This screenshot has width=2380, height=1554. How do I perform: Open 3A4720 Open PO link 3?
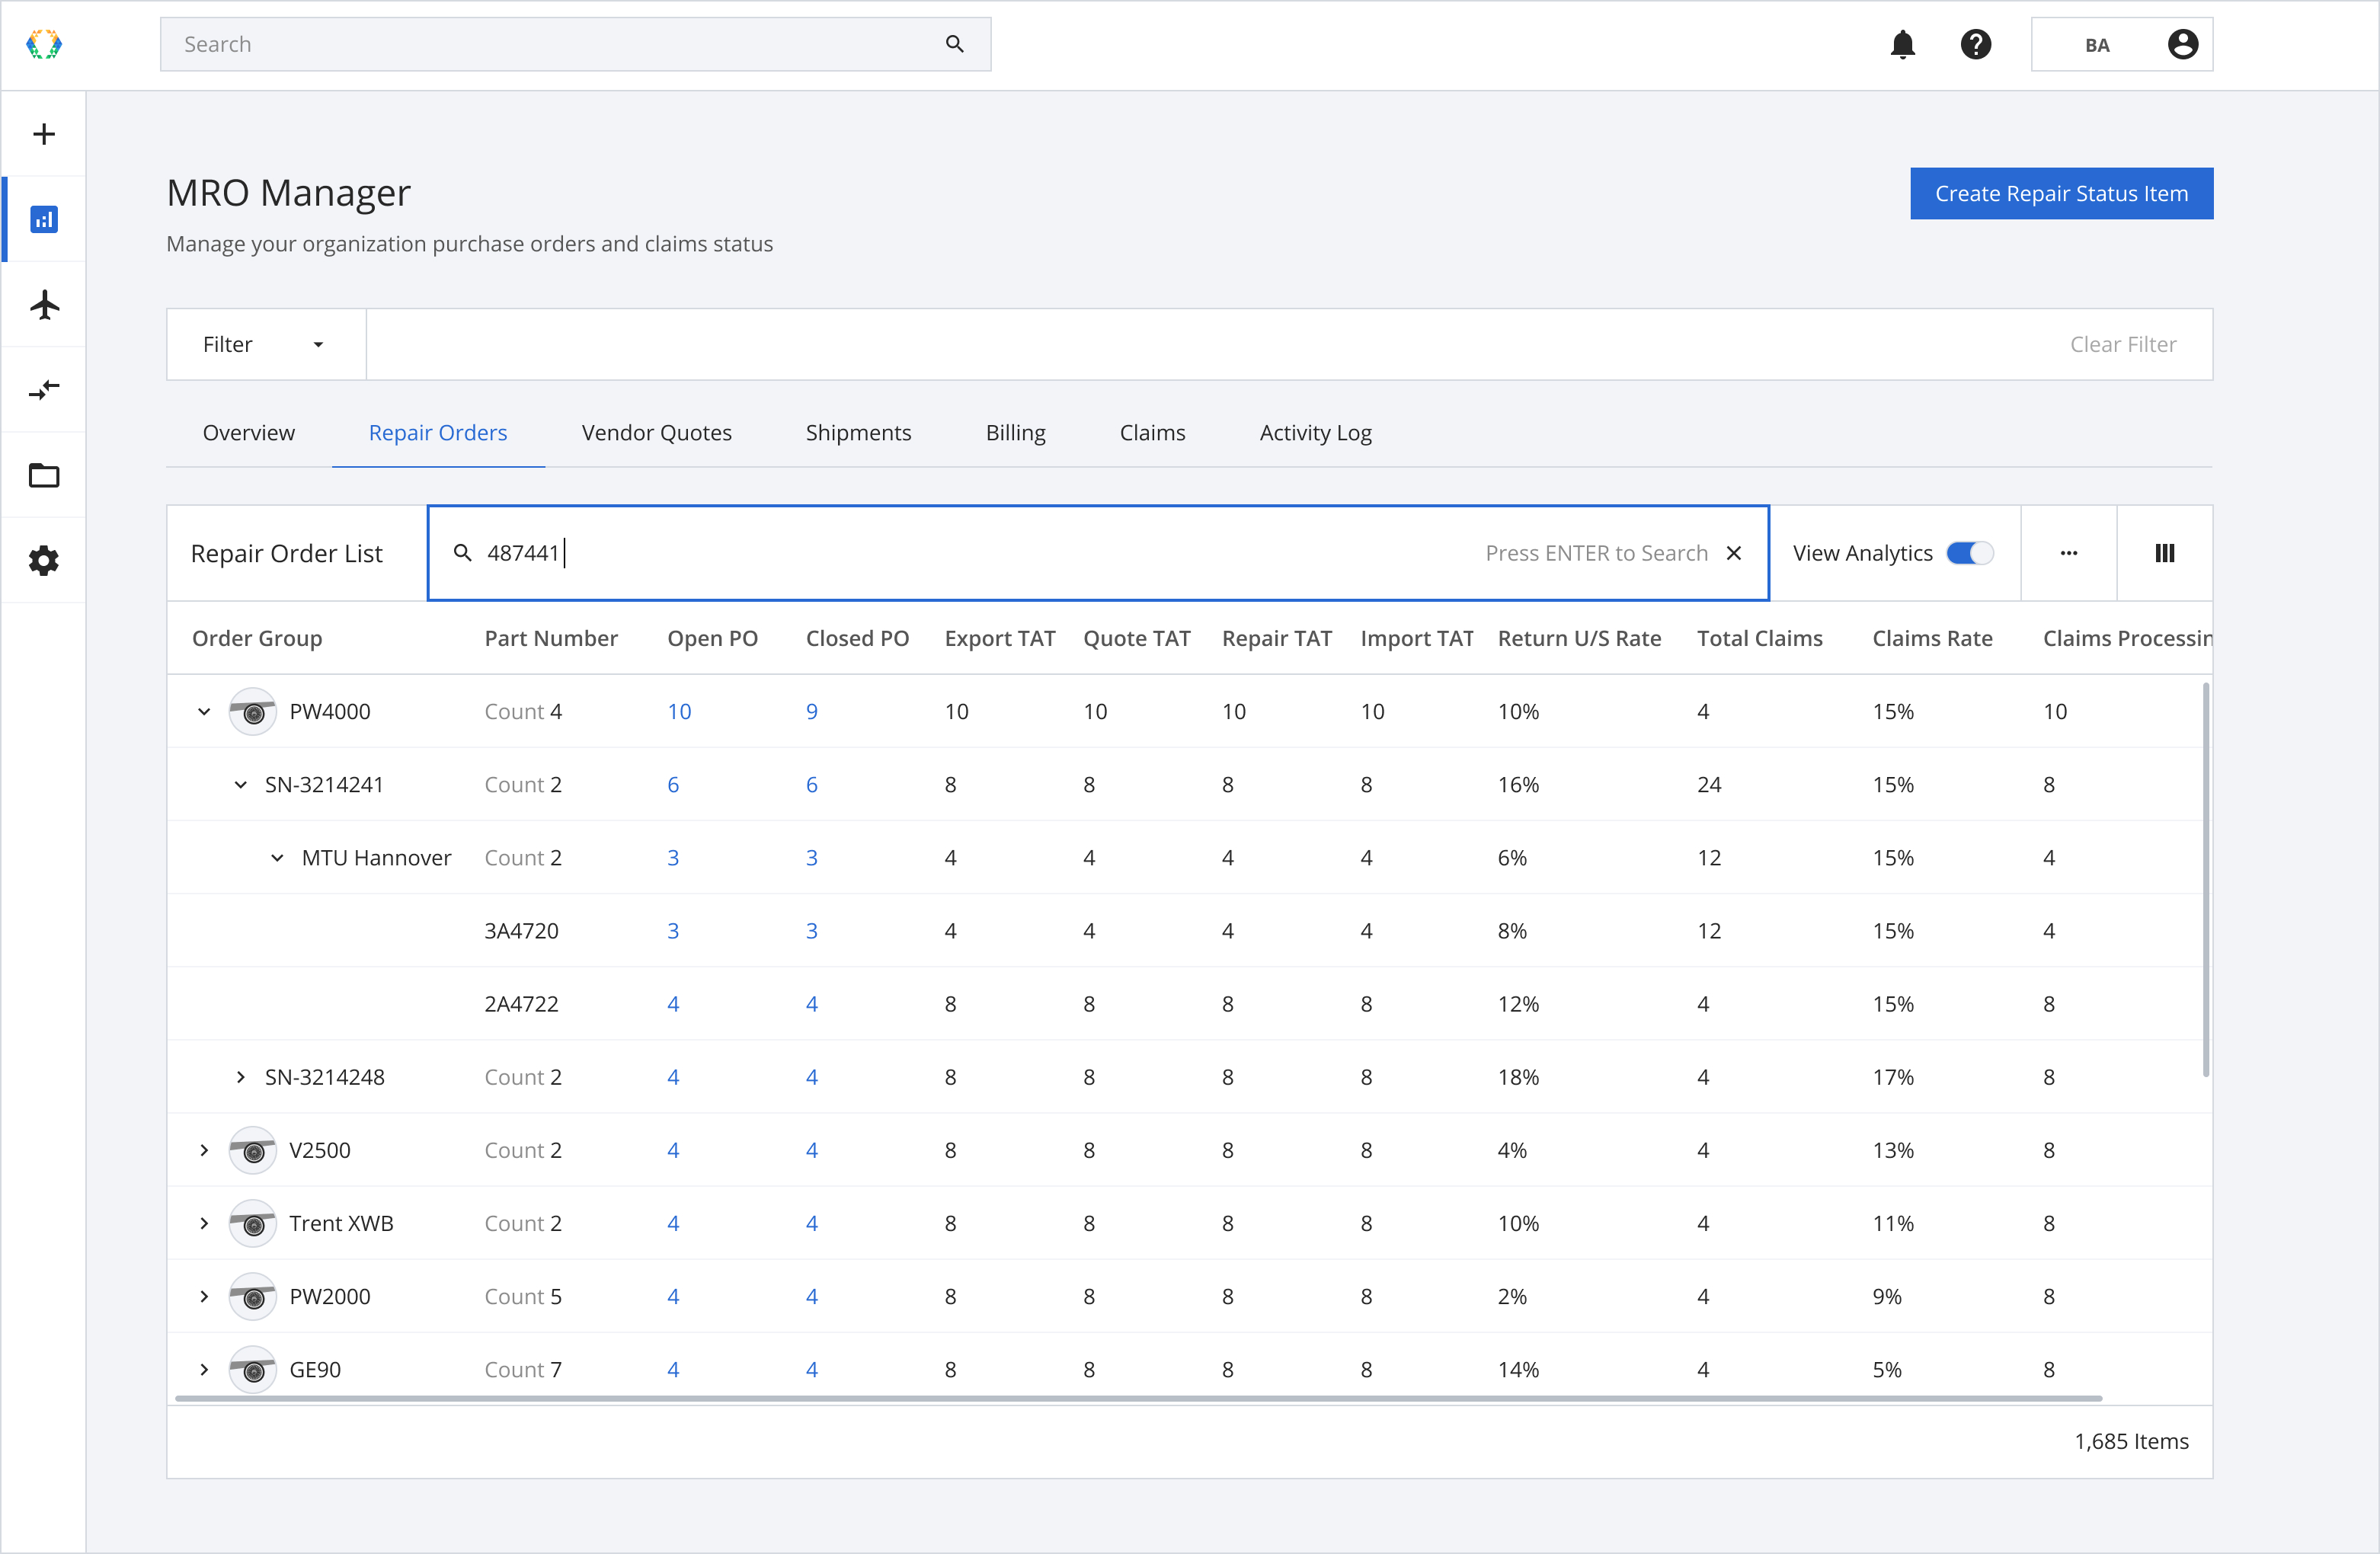click(x=673, y=930)
